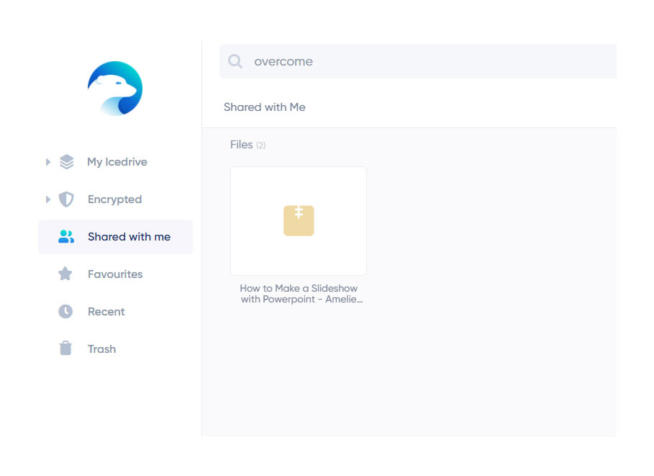Click the people icon beside Shared with me
654x476 pixels.
coord(66,237)
